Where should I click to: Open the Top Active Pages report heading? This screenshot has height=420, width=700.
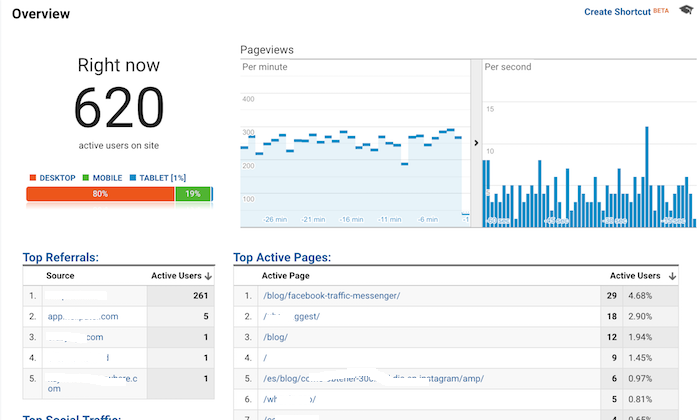pyautogui.click(x=282, y=257)
